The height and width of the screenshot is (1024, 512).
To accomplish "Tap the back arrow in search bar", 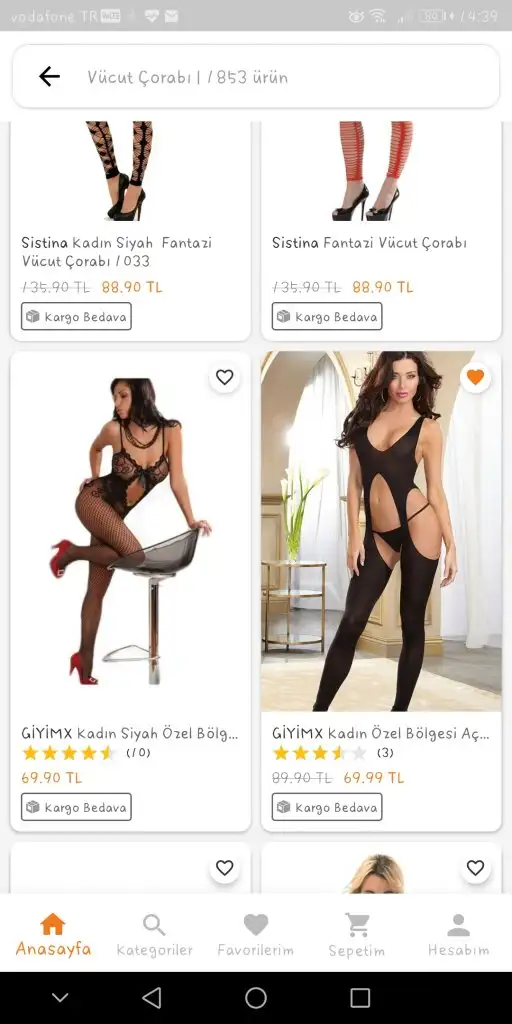I will point(49,77).
